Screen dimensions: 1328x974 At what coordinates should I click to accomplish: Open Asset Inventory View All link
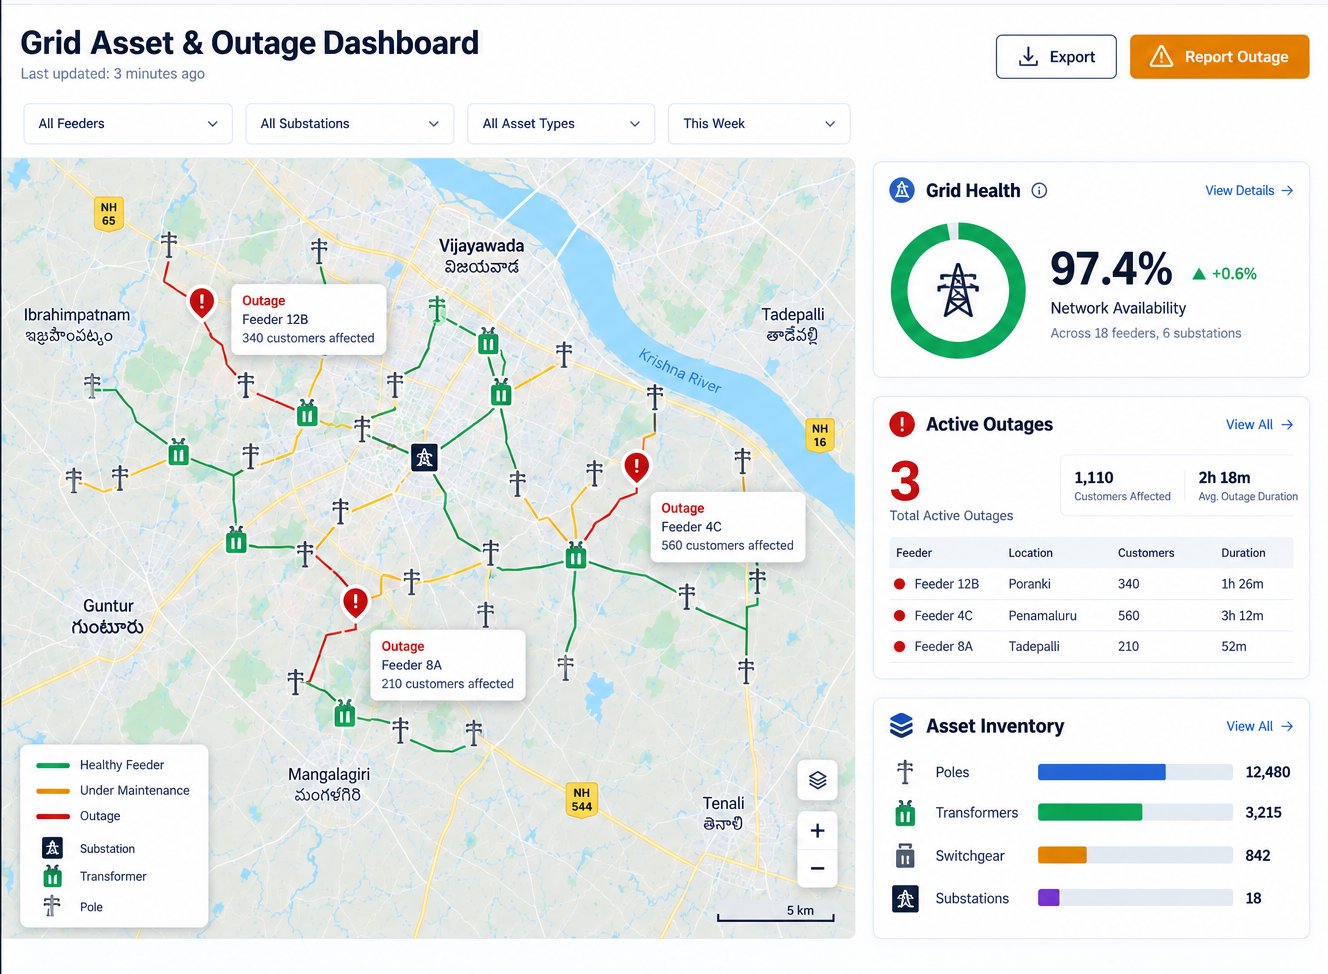pyautogui.click(x=1260, y=726)
